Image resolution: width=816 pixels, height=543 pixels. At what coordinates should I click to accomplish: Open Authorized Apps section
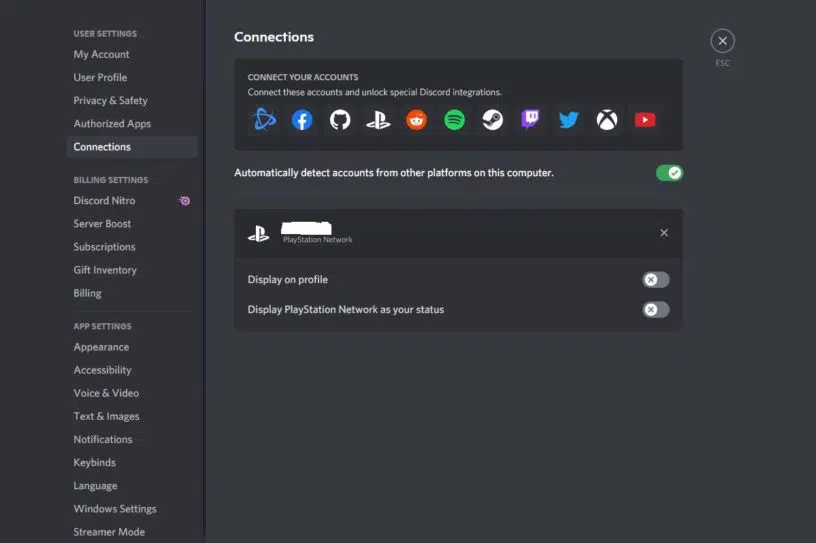point(132,123)
